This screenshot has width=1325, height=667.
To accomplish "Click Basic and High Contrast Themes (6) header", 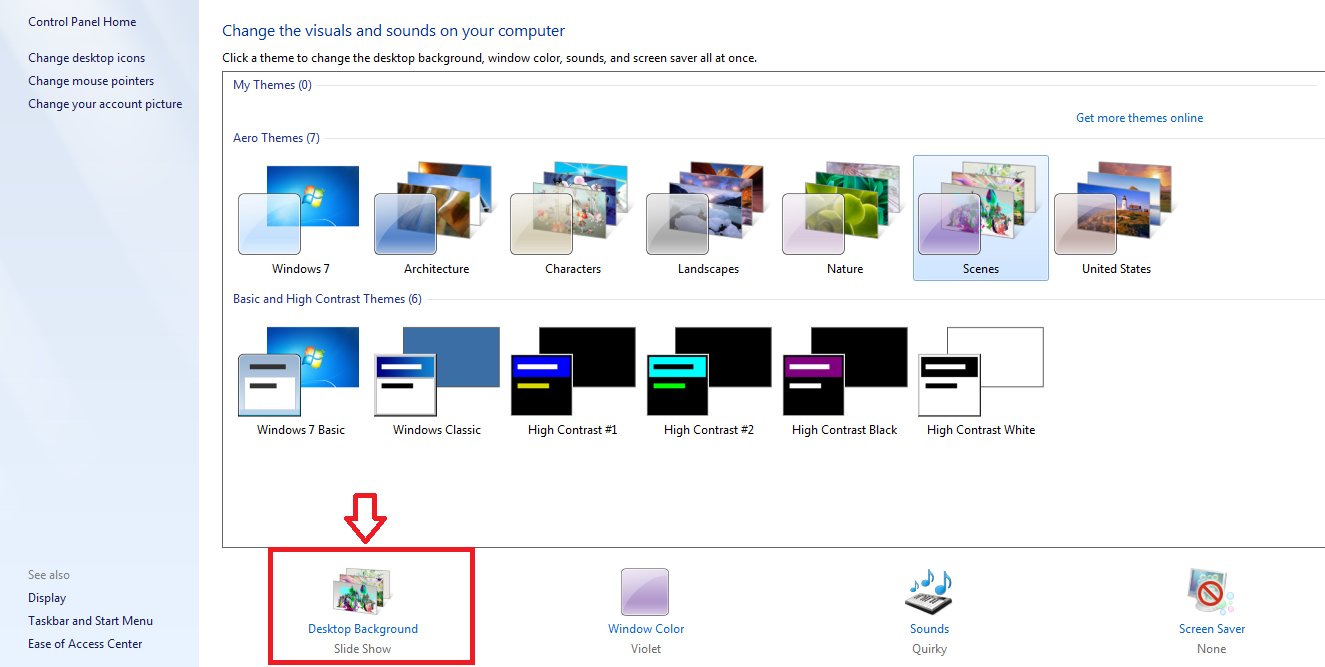I will (327, 299).
